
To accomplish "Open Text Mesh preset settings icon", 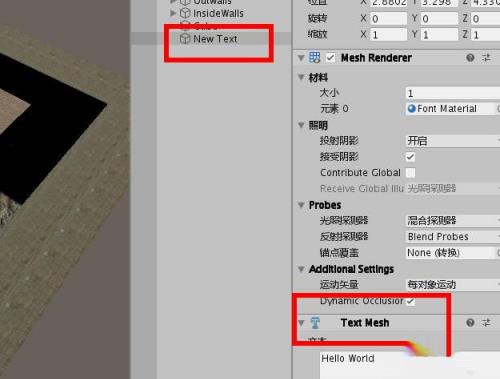I will [486, 323].
